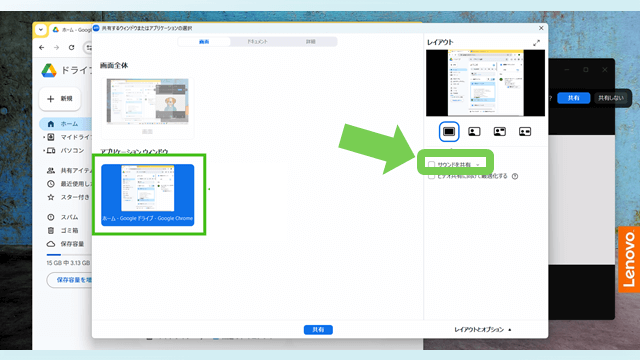This screenshot has width=640, height=360.
Task: Collapse レイアウトとオプション at the bottom
Action: click(x=483, y=329)
